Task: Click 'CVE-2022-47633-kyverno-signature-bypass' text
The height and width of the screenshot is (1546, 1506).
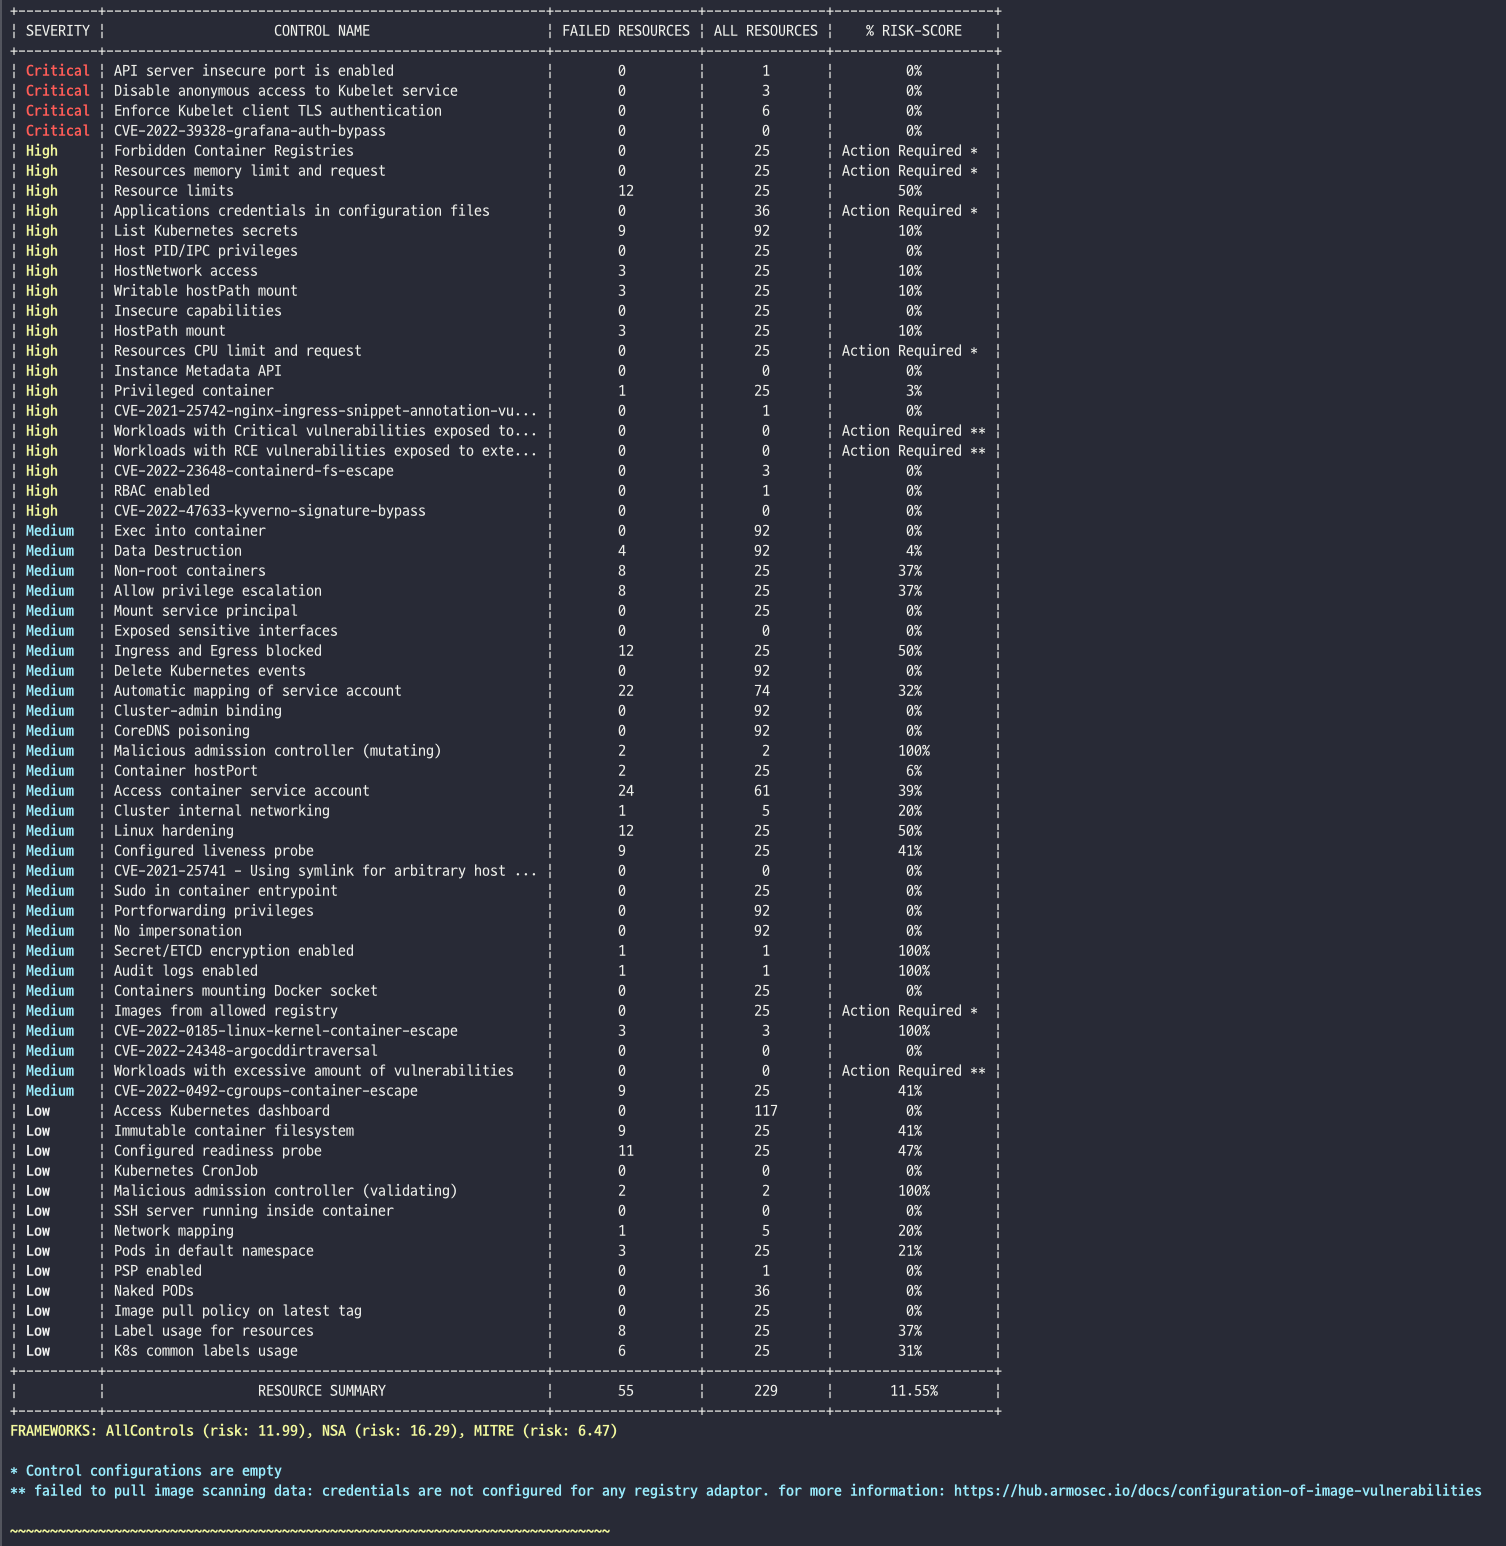Action: pyautogui.click(x=270, y=511)
